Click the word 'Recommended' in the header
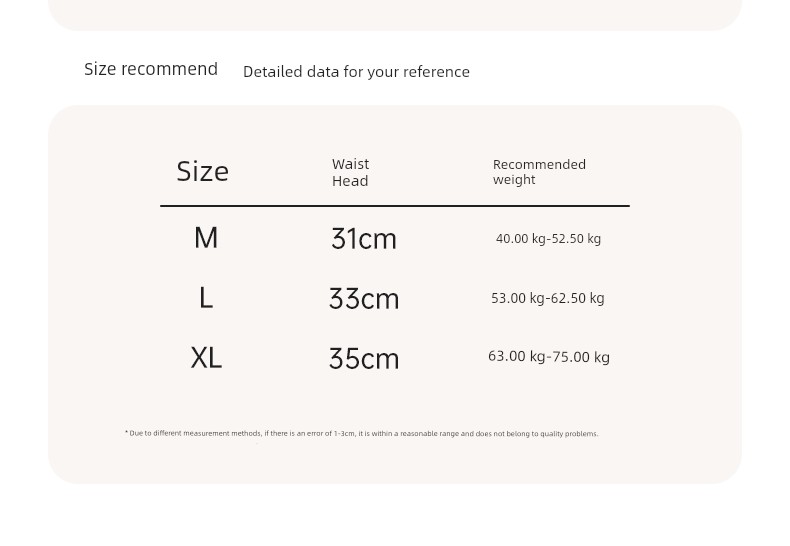 pos(539,164)
